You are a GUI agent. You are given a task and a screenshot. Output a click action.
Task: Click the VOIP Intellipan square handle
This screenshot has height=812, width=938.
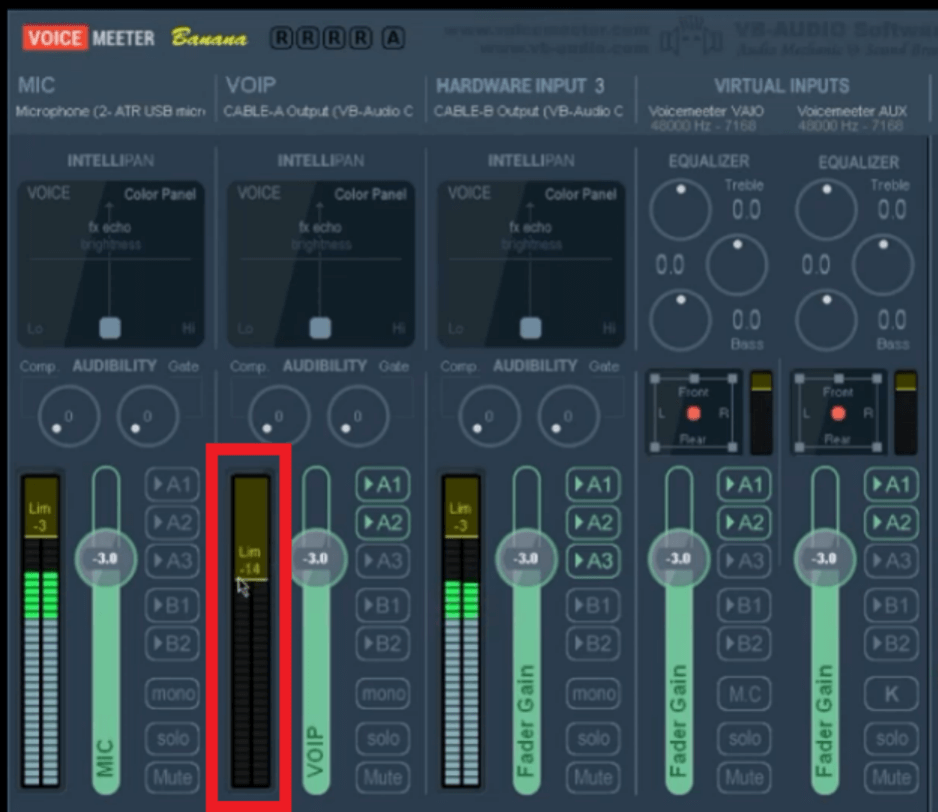click(320, 328)
